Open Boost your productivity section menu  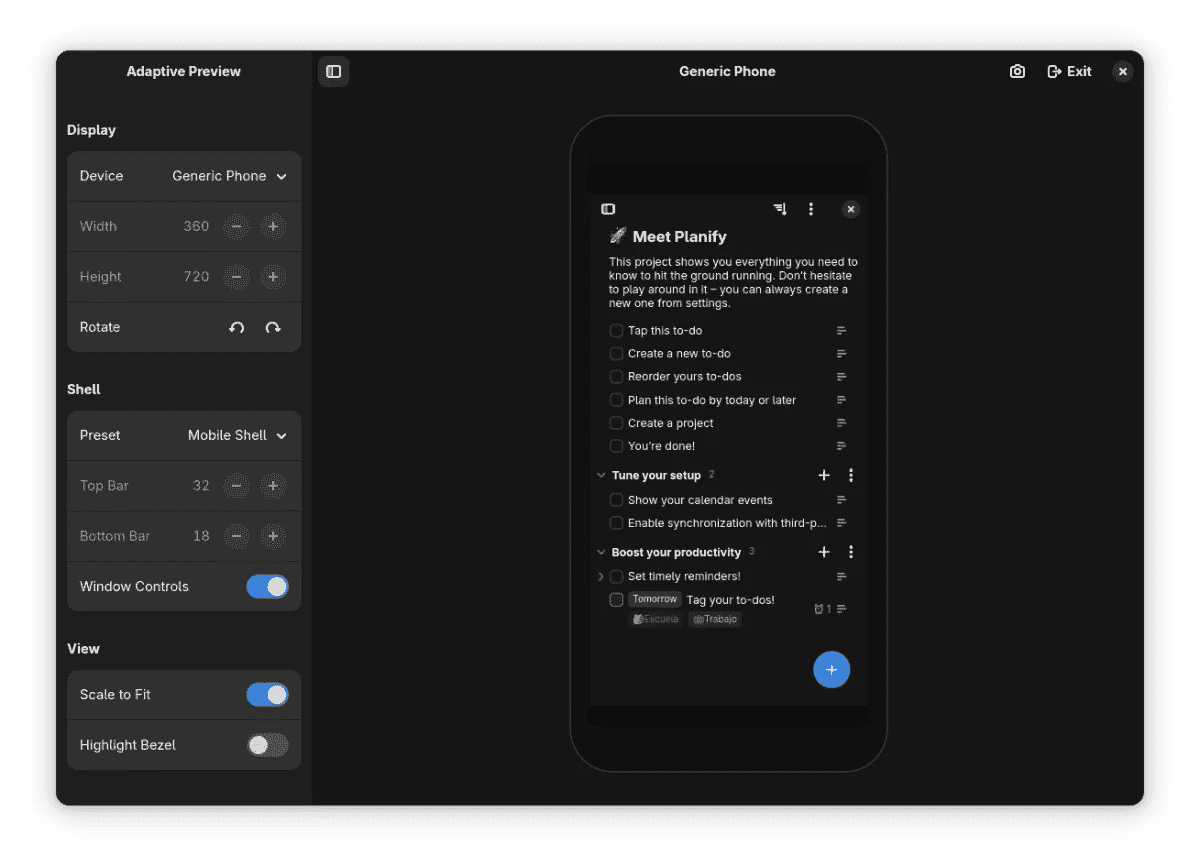851,552
